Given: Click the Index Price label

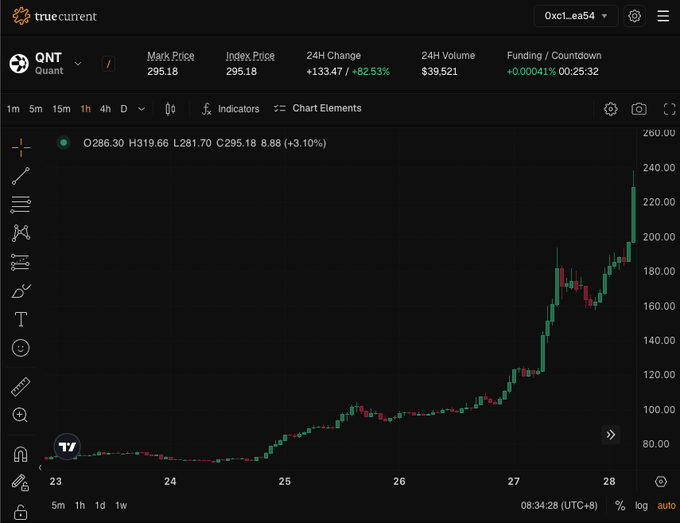Looking at the screenshot, I should click(250, 56).
